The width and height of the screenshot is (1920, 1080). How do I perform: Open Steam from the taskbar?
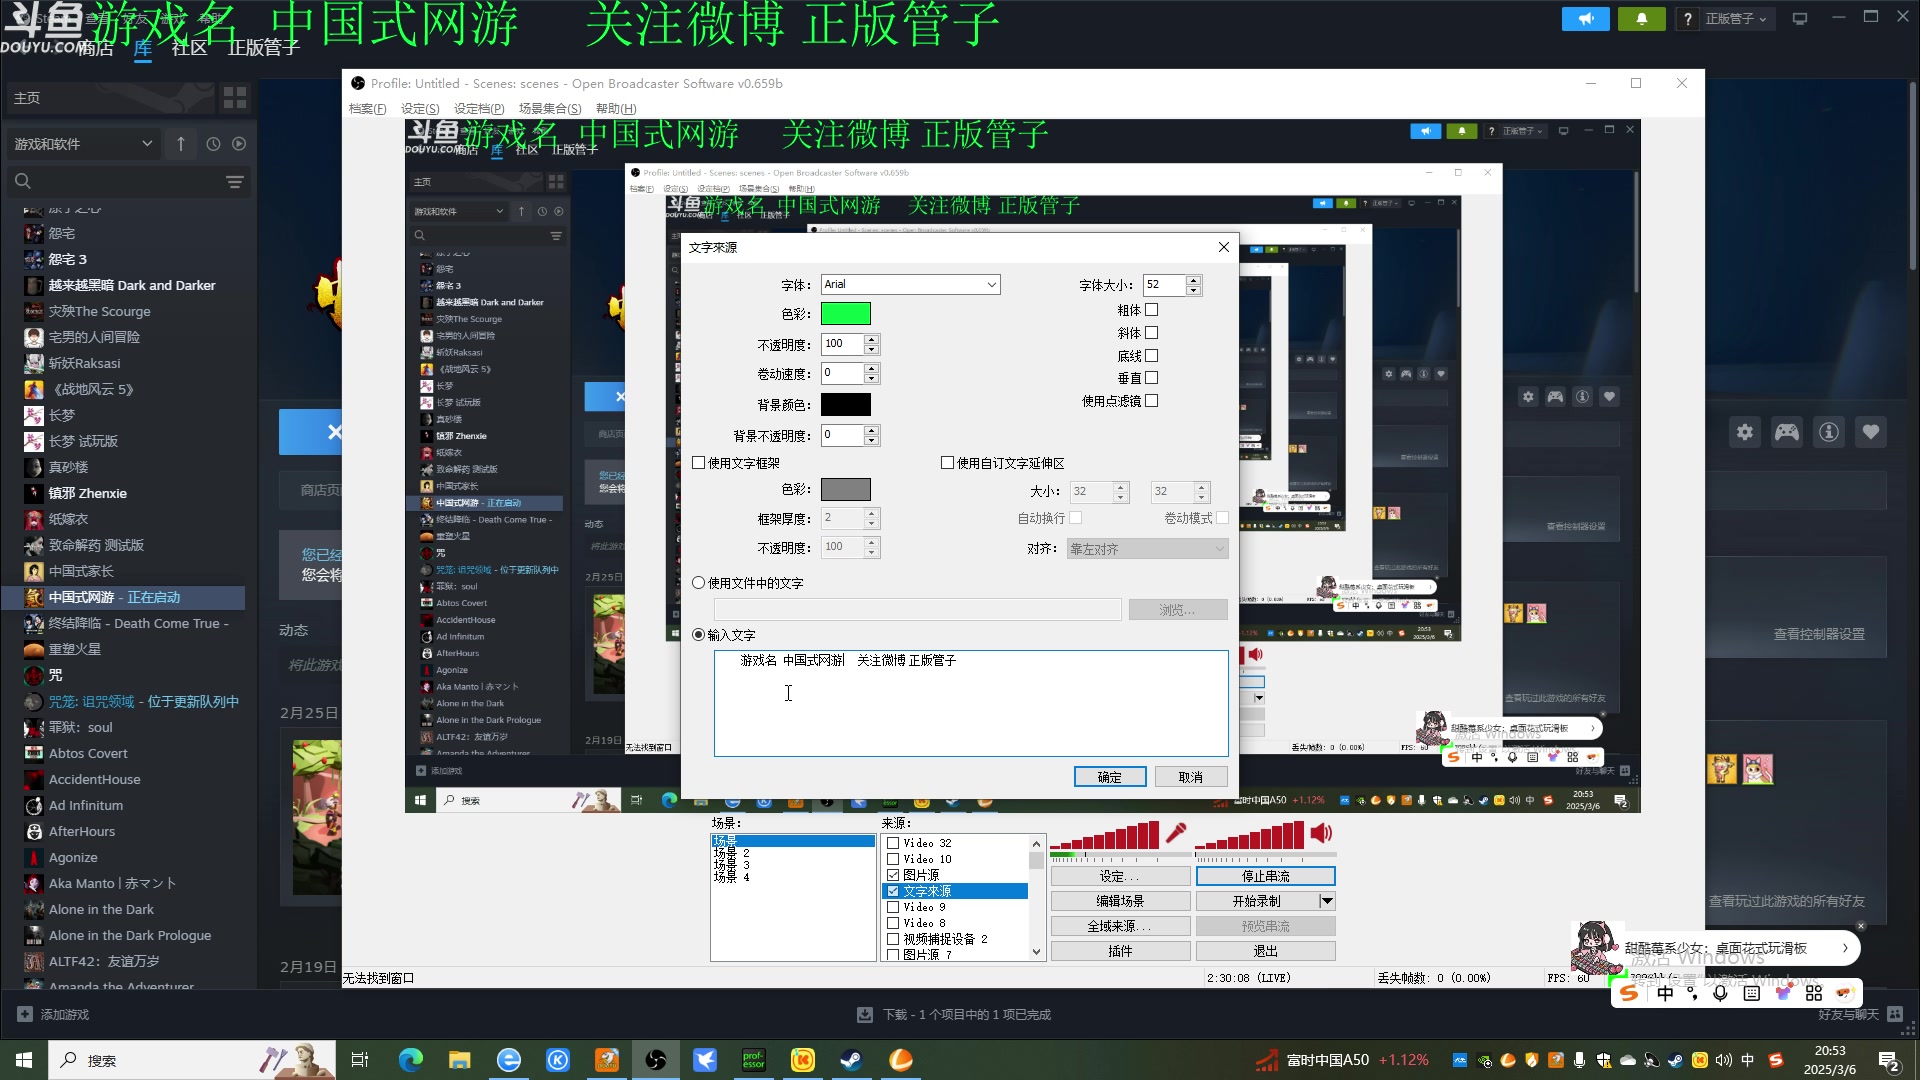(852, 1060)
